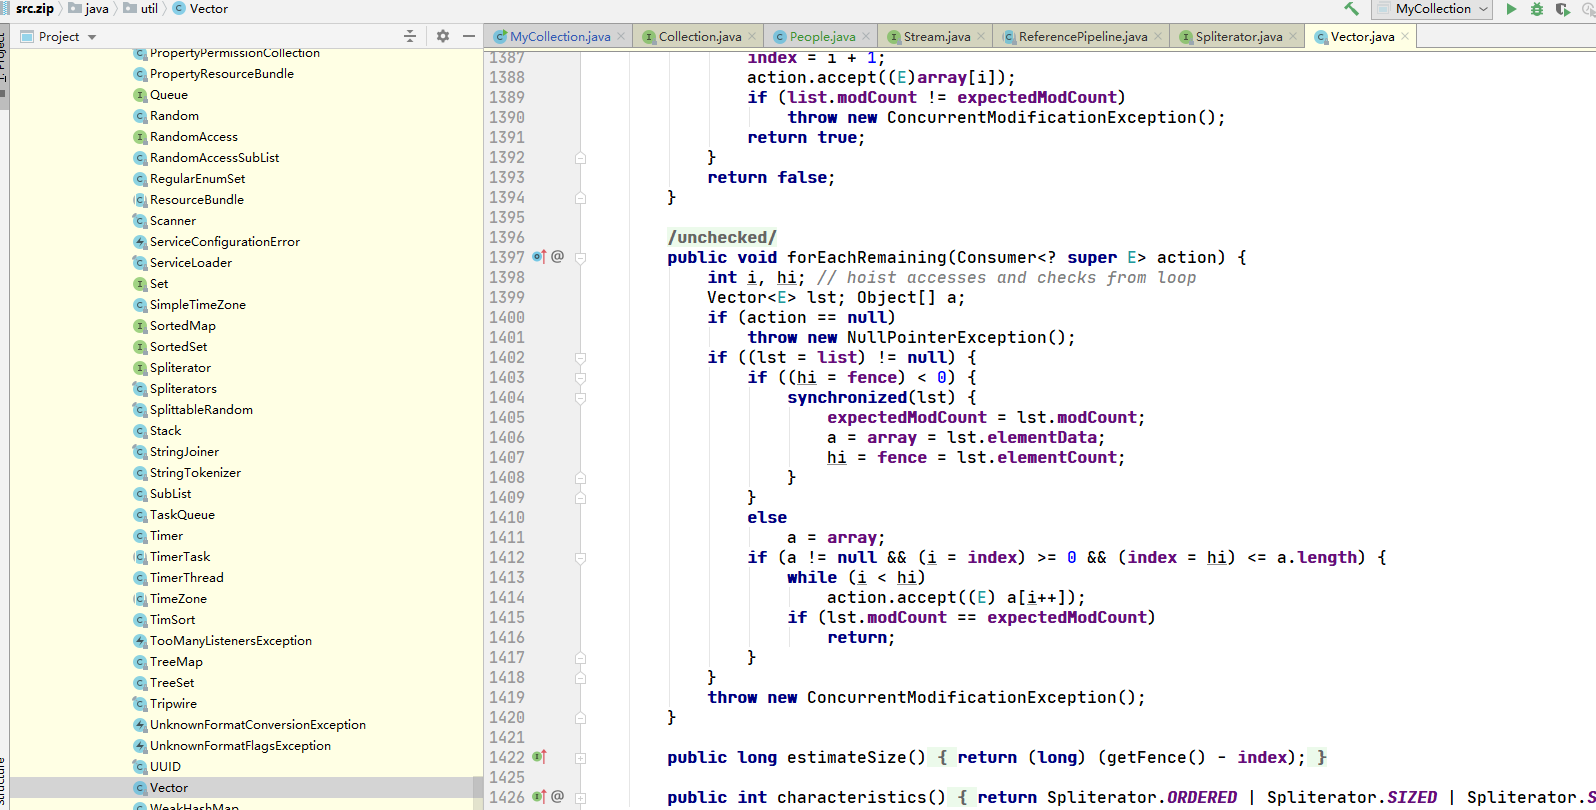Collapse the if block at line 1412

pos(580,558)
